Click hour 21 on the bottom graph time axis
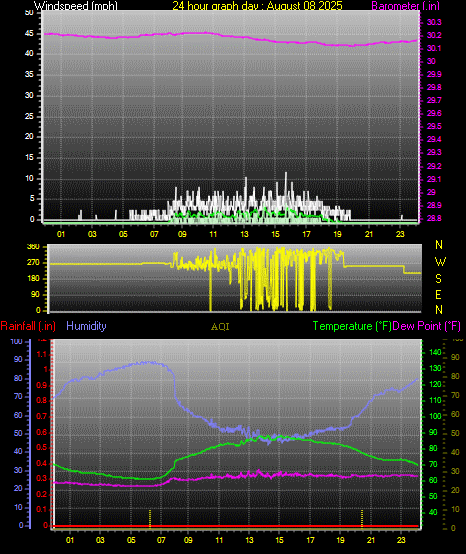The image size is (466, 554). [371, 540]
